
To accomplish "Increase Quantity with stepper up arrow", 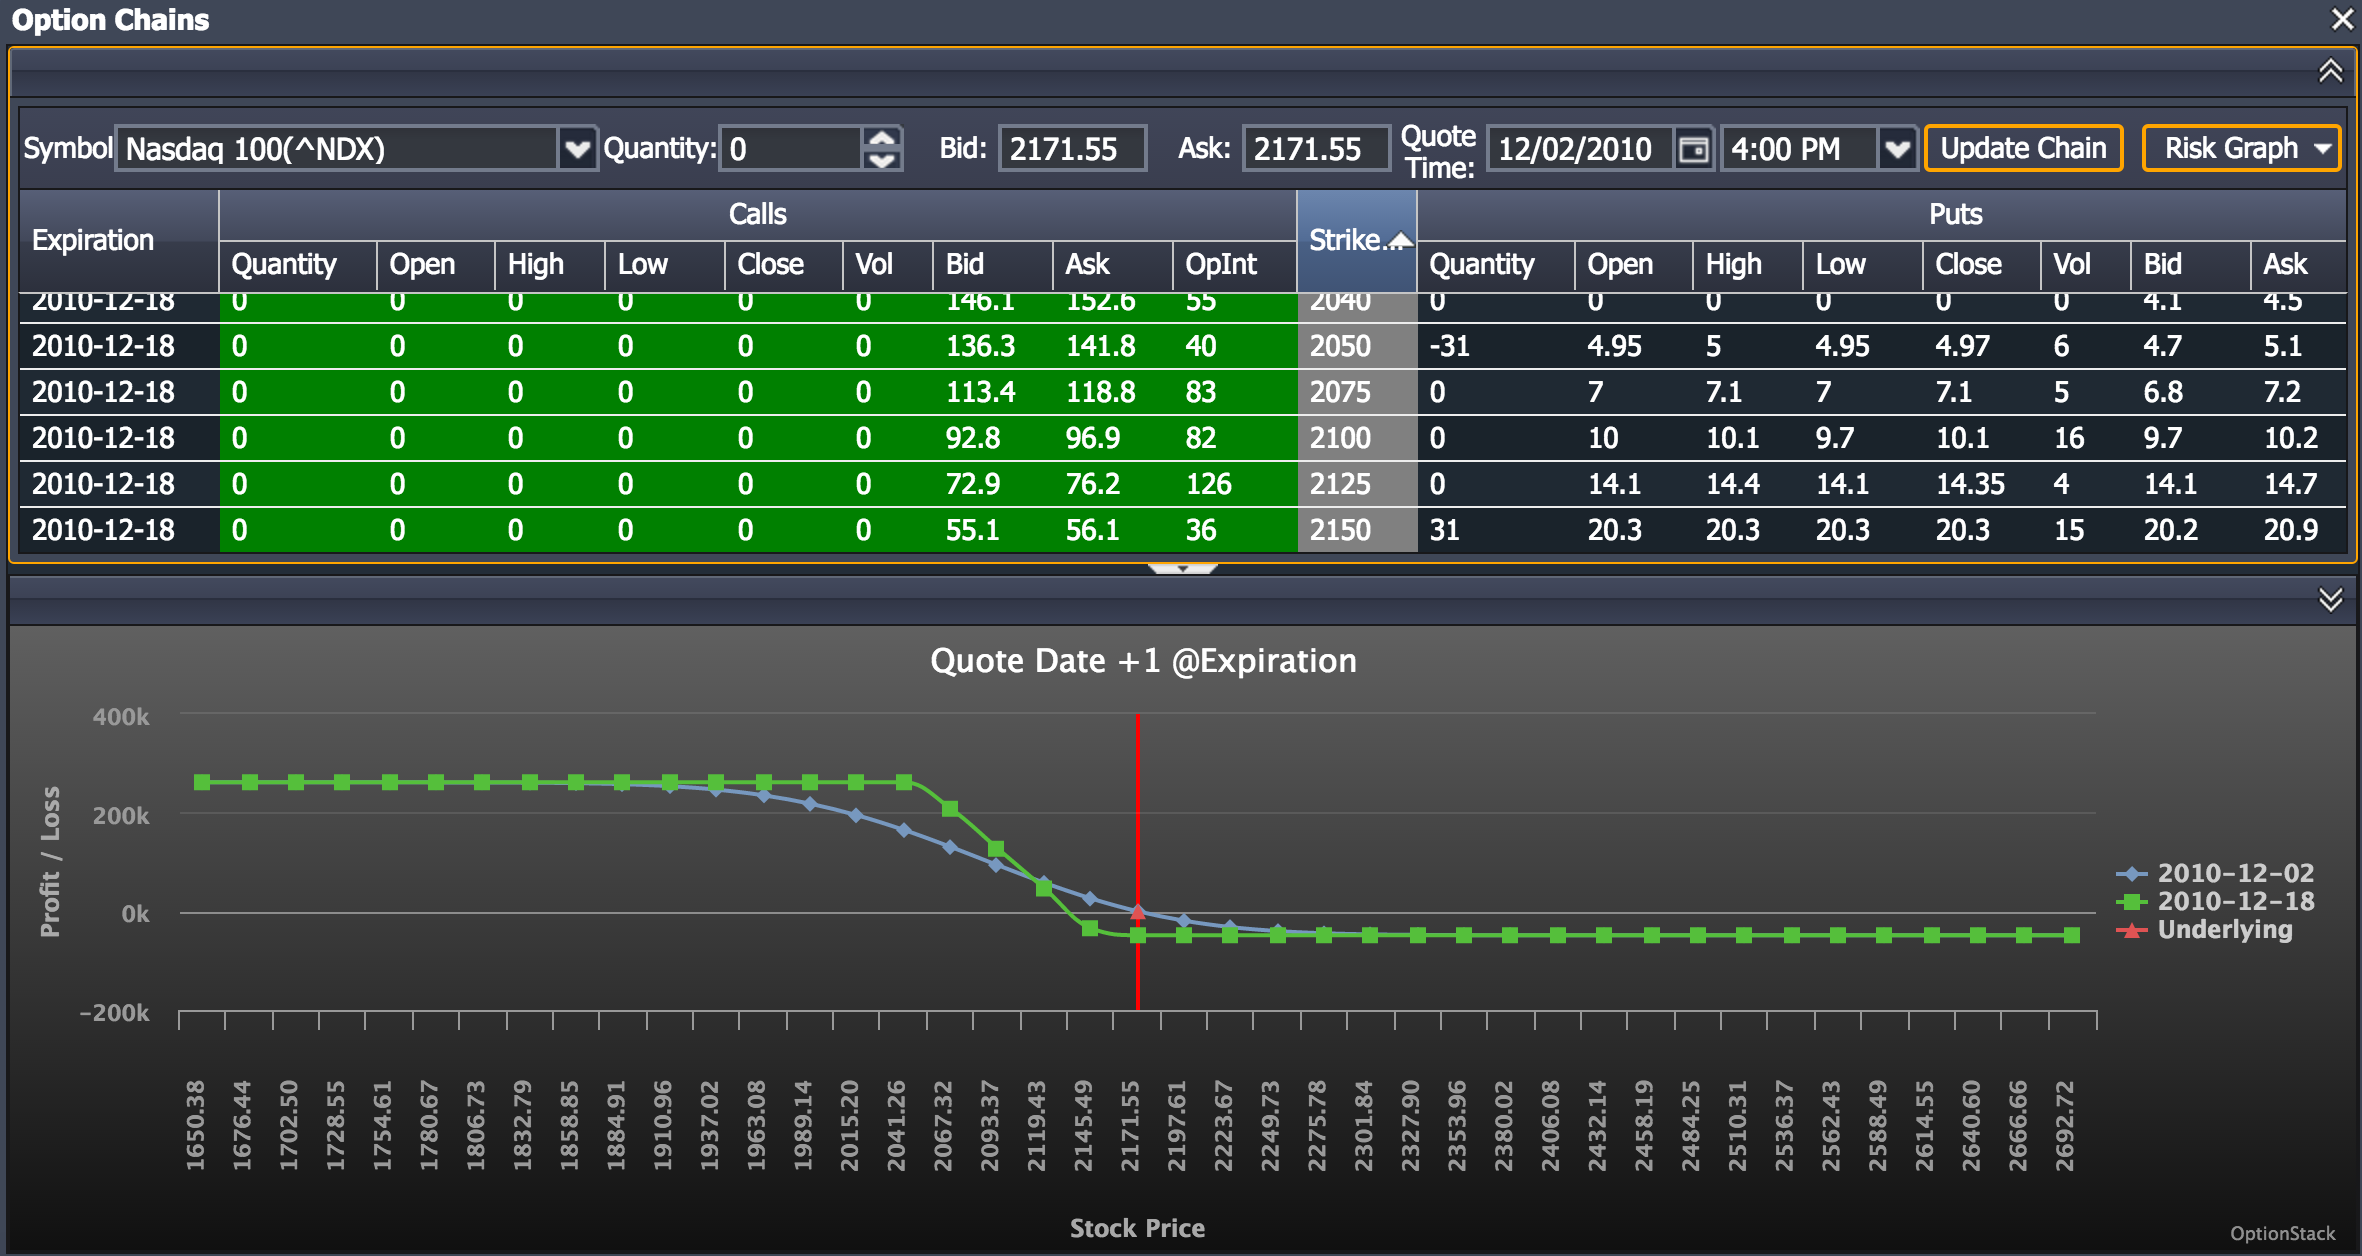I will [882, 138].
